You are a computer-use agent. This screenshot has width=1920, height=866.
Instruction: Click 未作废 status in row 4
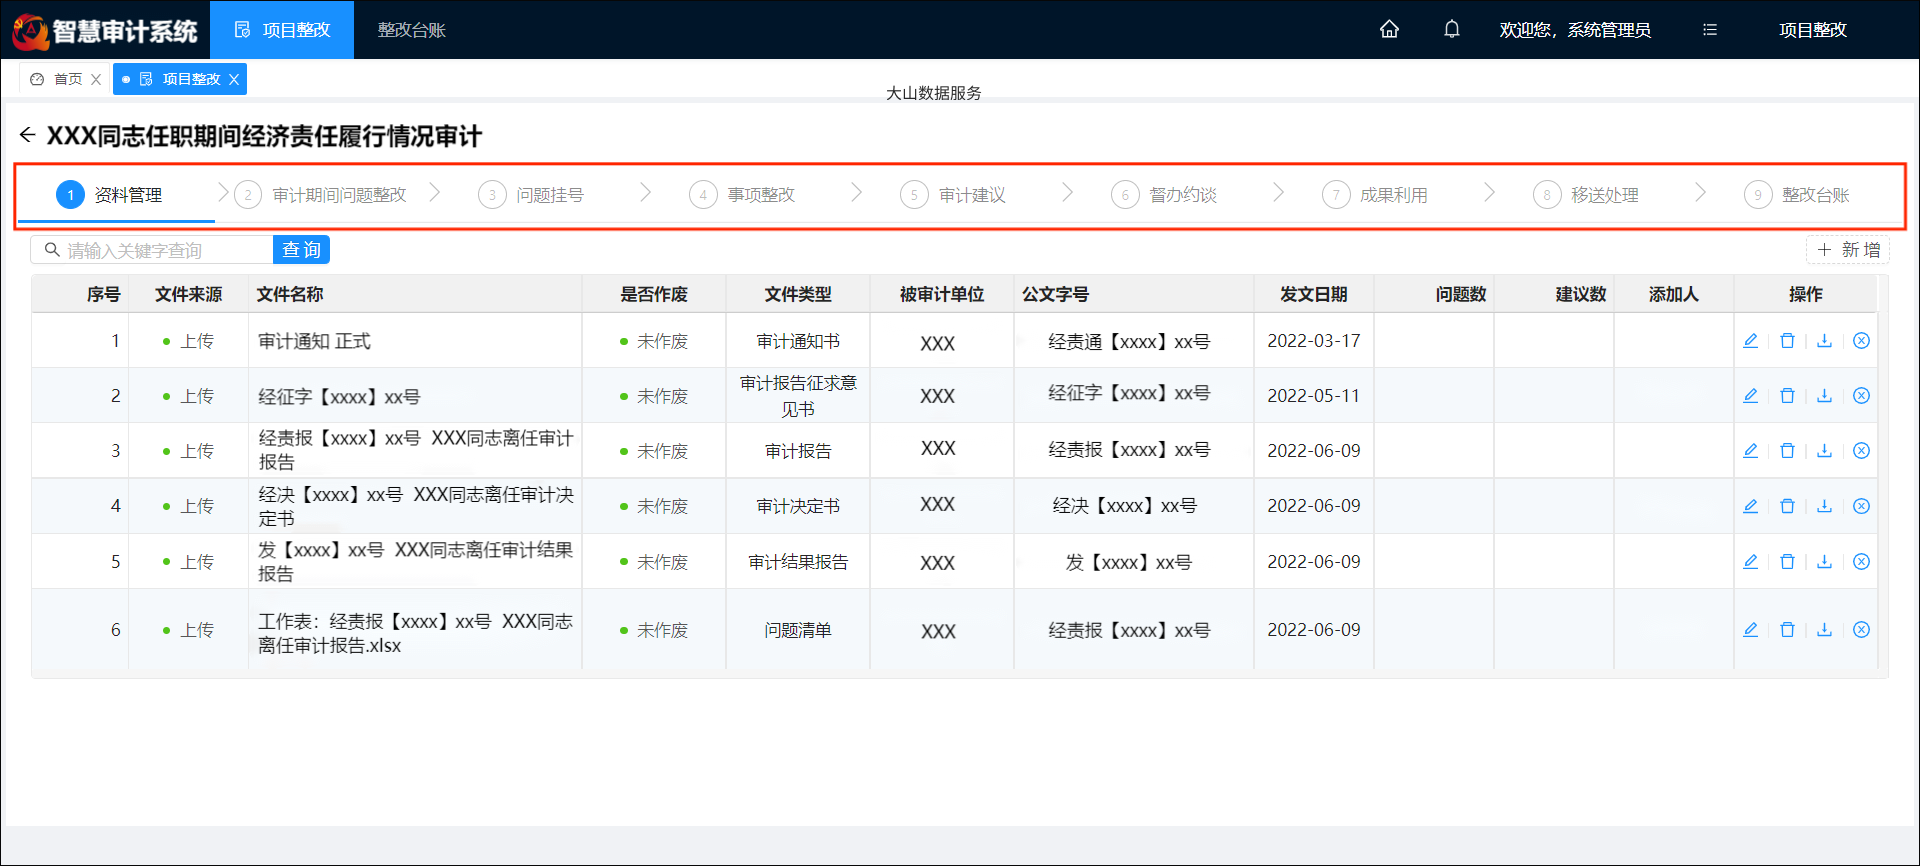654,507
